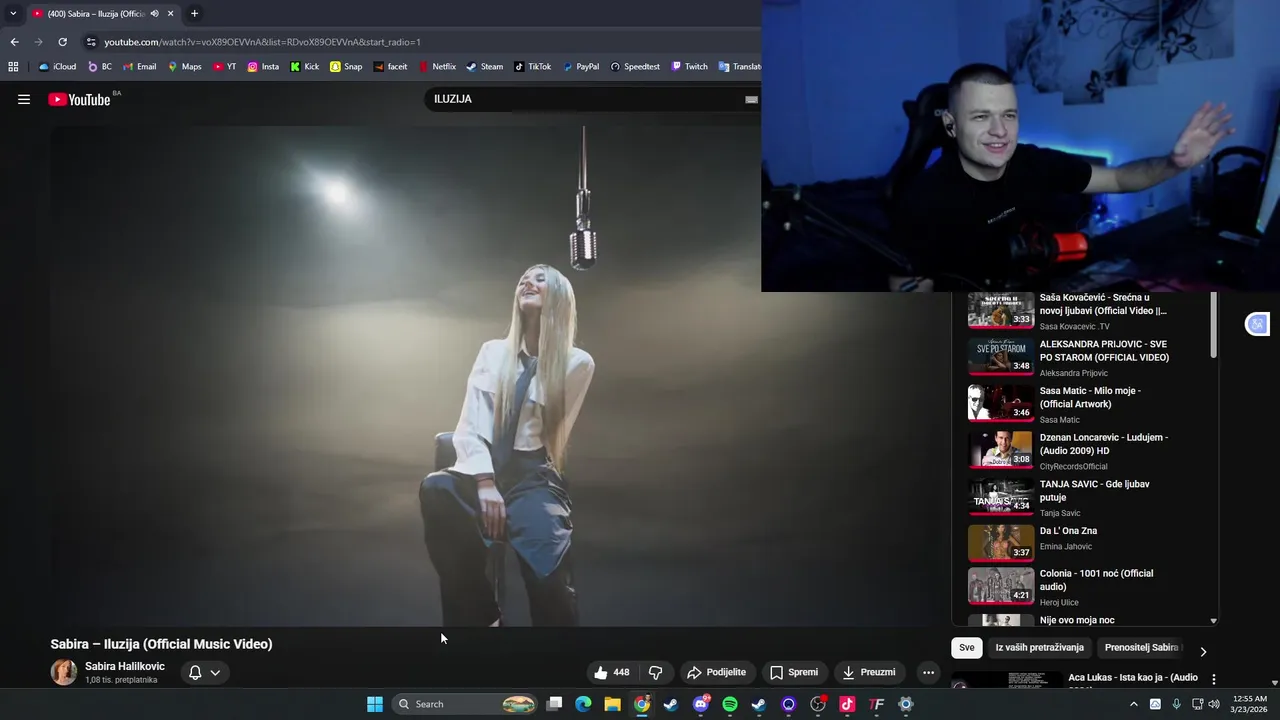Click the address bar URL
Viewport: 1280px width, 720px height.
262,42
